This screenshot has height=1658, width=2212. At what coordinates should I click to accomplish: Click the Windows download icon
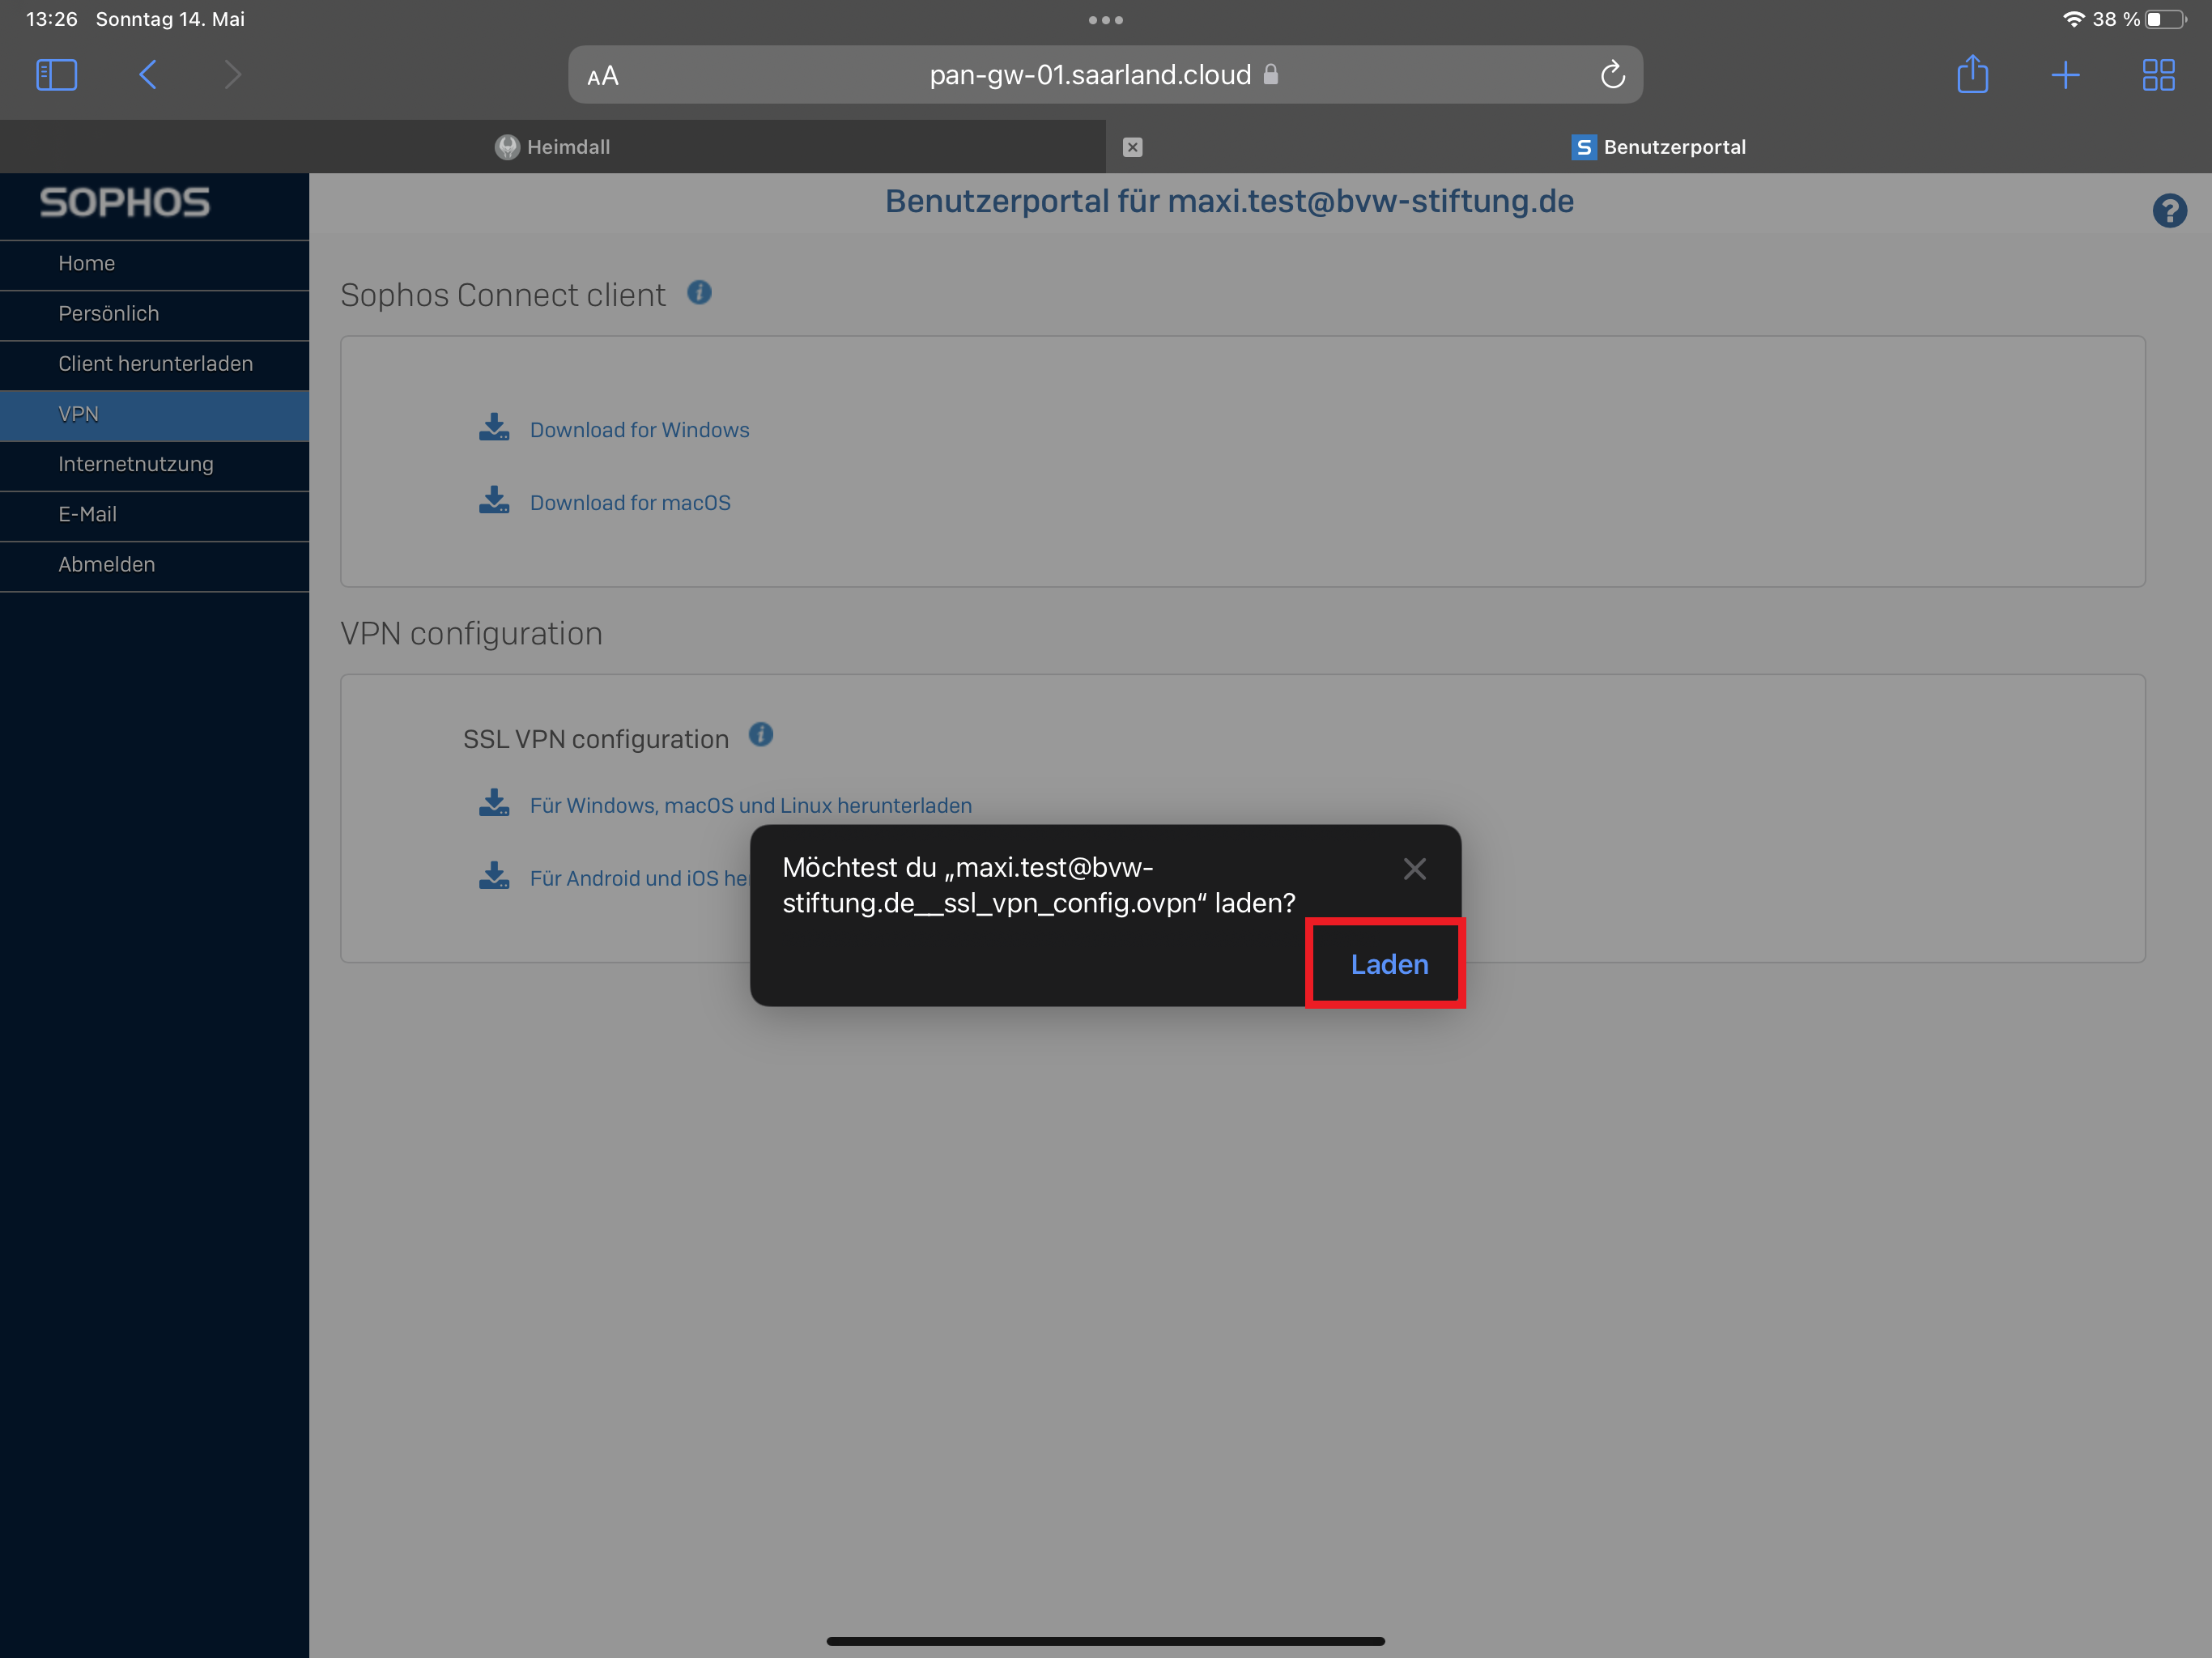pyautogui.click(x=494, y=428)
